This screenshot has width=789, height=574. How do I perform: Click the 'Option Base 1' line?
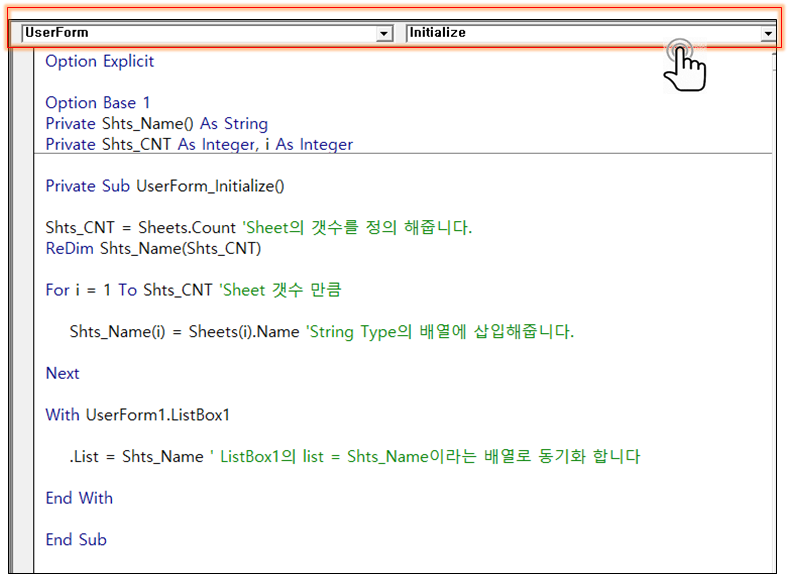[x=98, y=103]
